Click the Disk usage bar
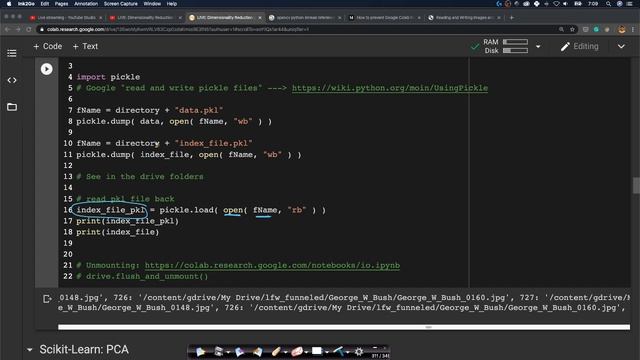 515,51
